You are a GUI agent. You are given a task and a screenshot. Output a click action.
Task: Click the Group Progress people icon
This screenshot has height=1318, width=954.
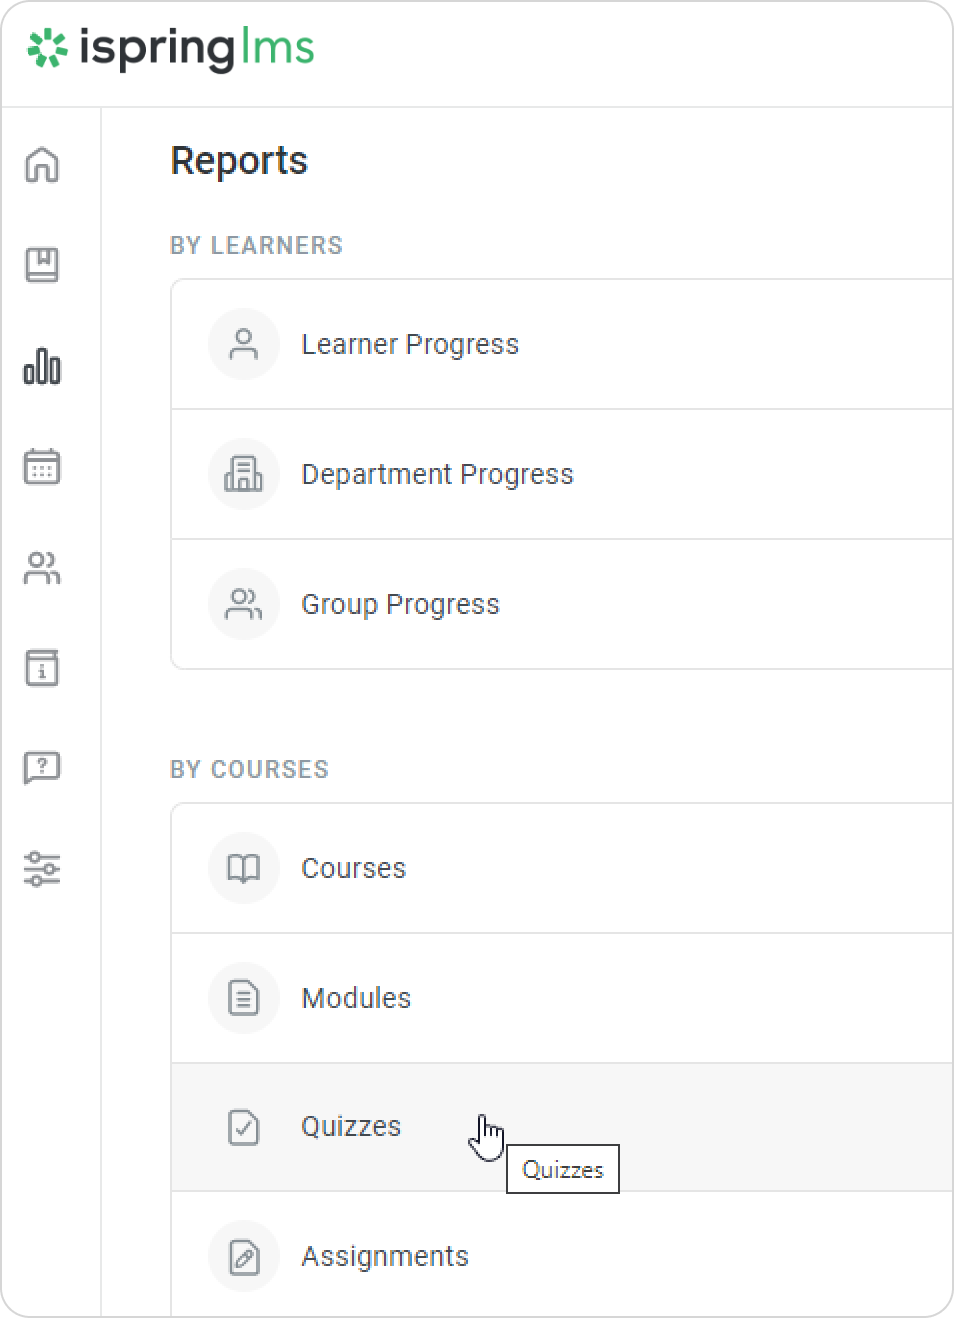(243, 604)
